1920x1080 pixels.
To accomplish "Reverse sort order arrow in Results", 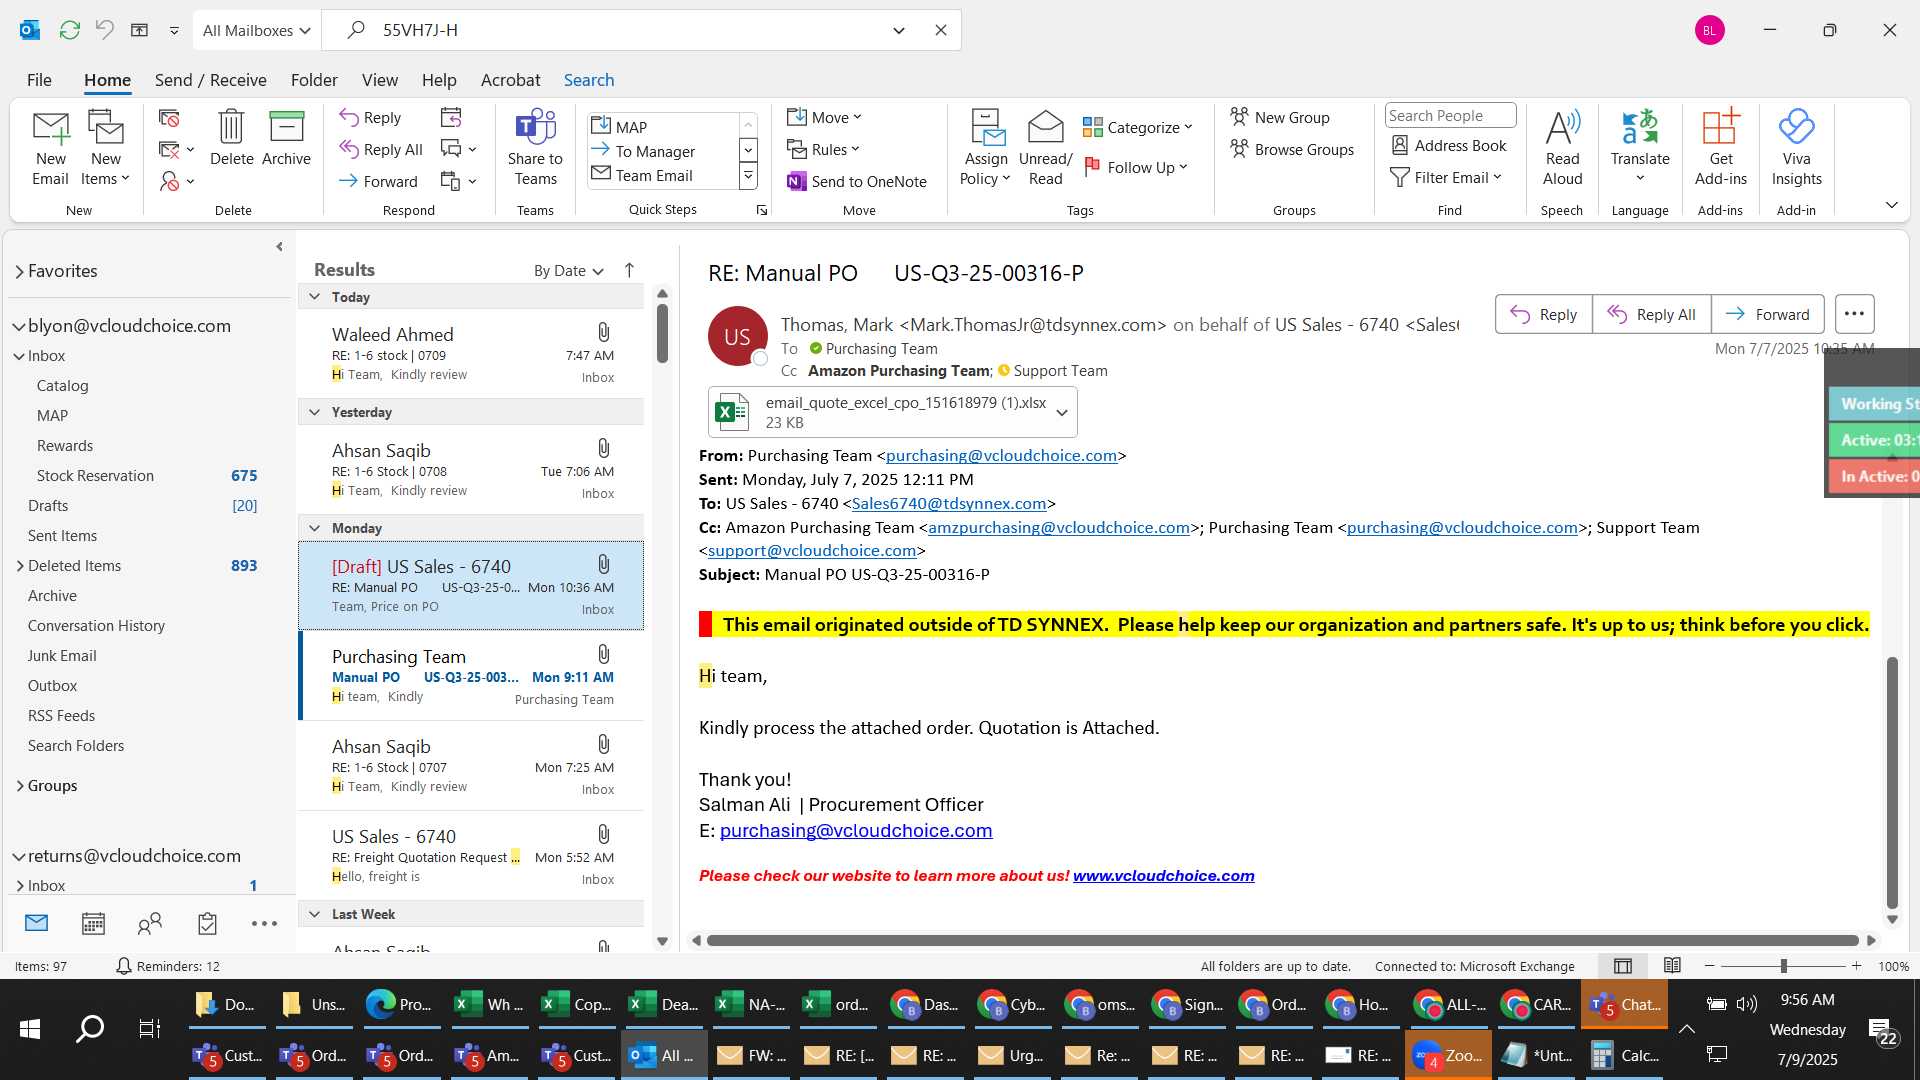I will (x=629, y=270).
